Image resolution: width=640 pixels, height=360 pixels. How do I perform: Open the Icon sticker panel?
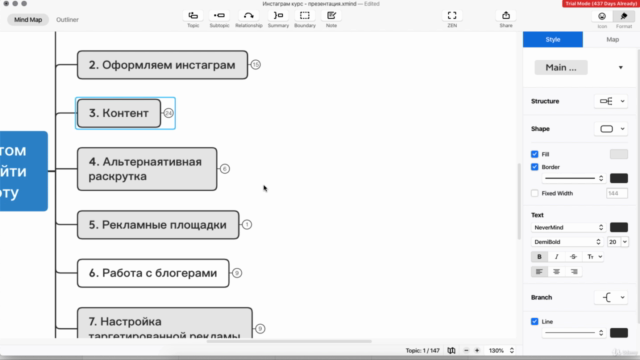click(x=602, y=16)
